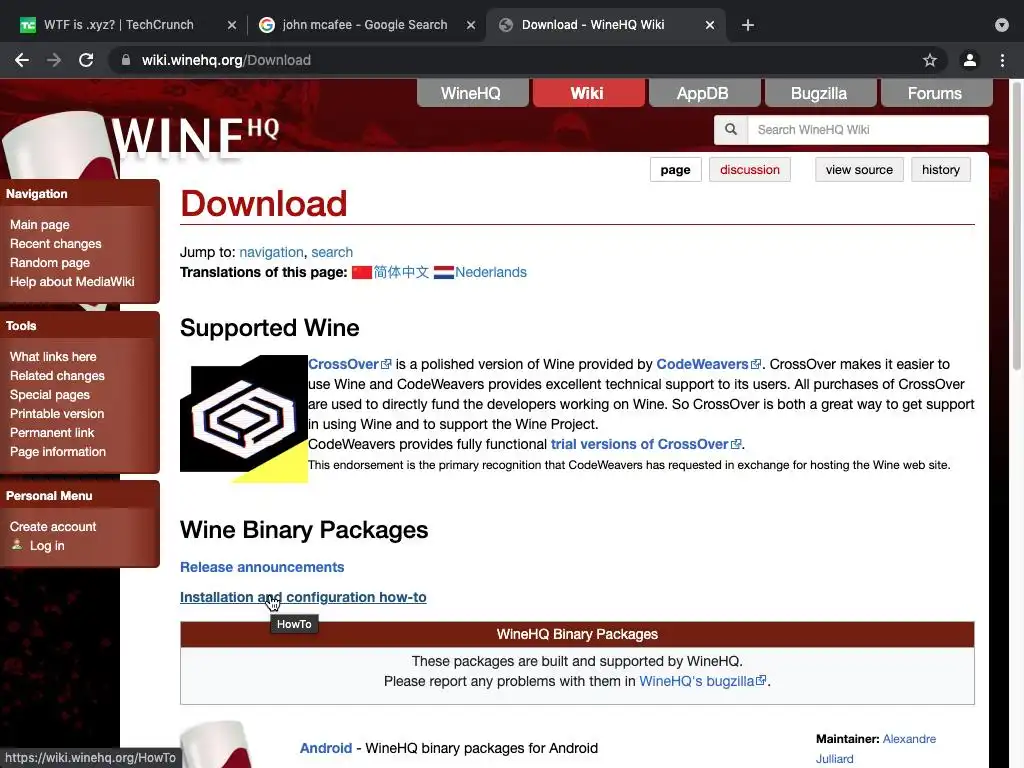Image resolution: width=1024 pixels, height=768 pixels.
Task: Open trial versions of CrossOver link
Action: 646,444
